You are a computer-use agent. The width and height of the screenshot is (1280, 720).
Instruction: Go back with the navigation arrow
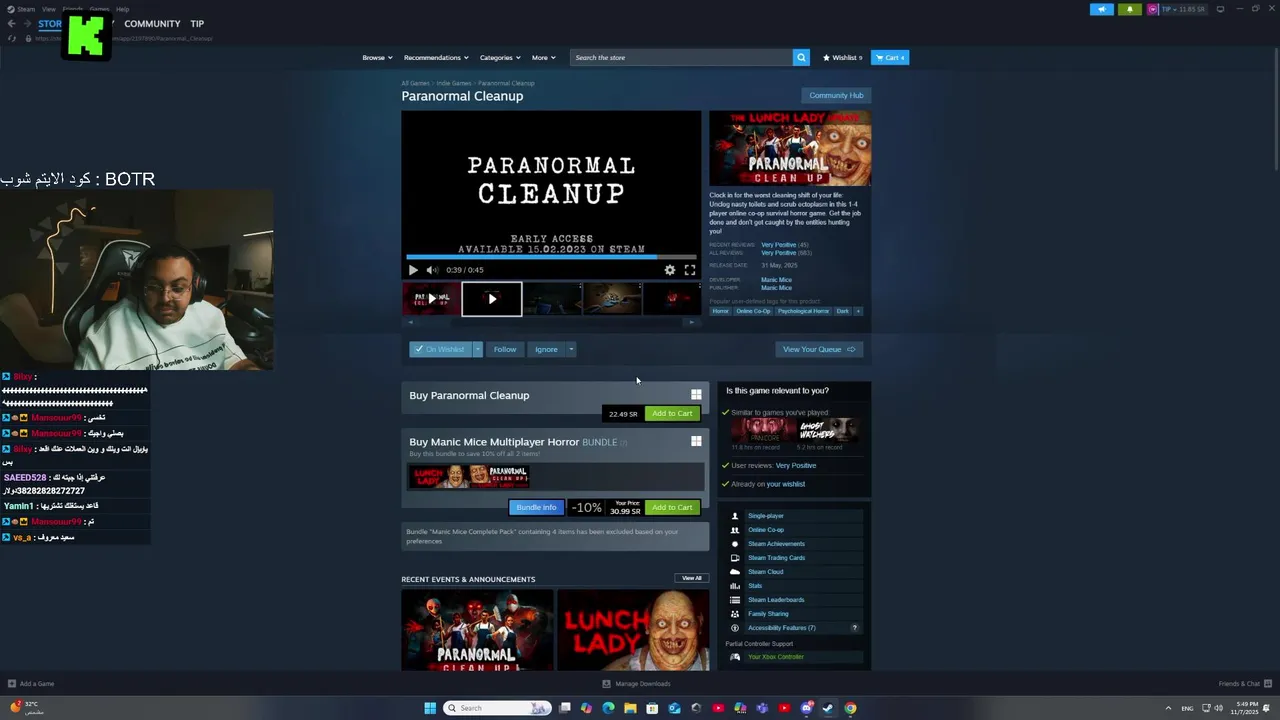click(x=12, y=23)
